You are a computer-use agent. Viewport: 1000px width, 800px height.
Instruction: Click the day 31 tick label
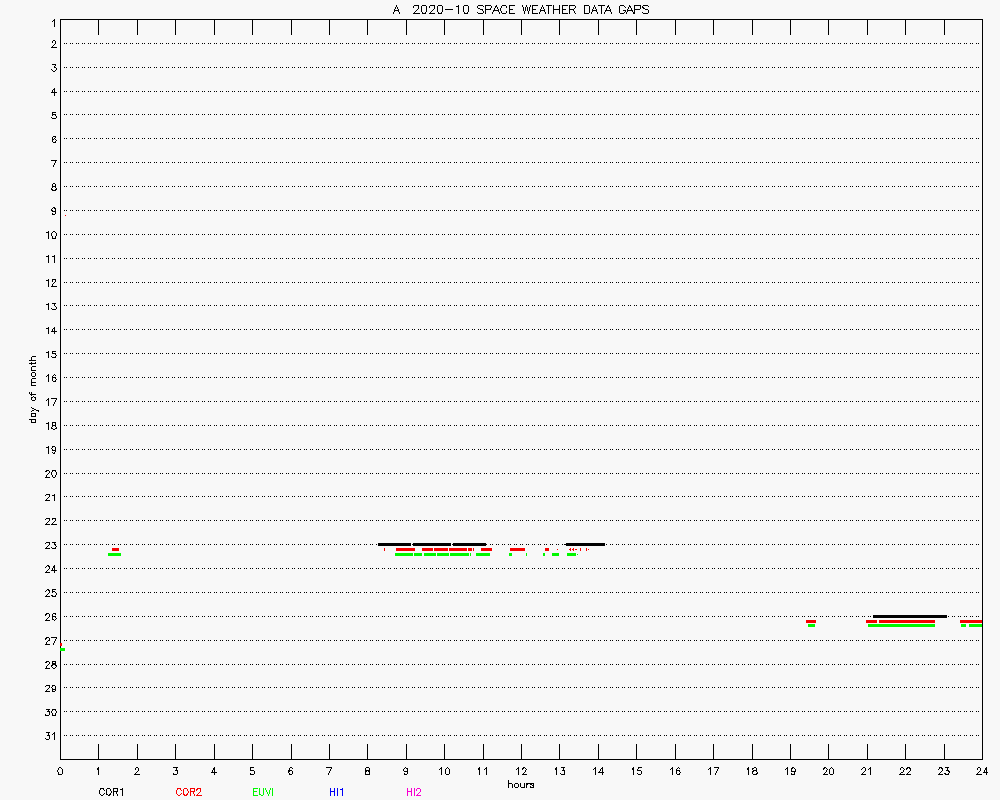tap(50, 736)
